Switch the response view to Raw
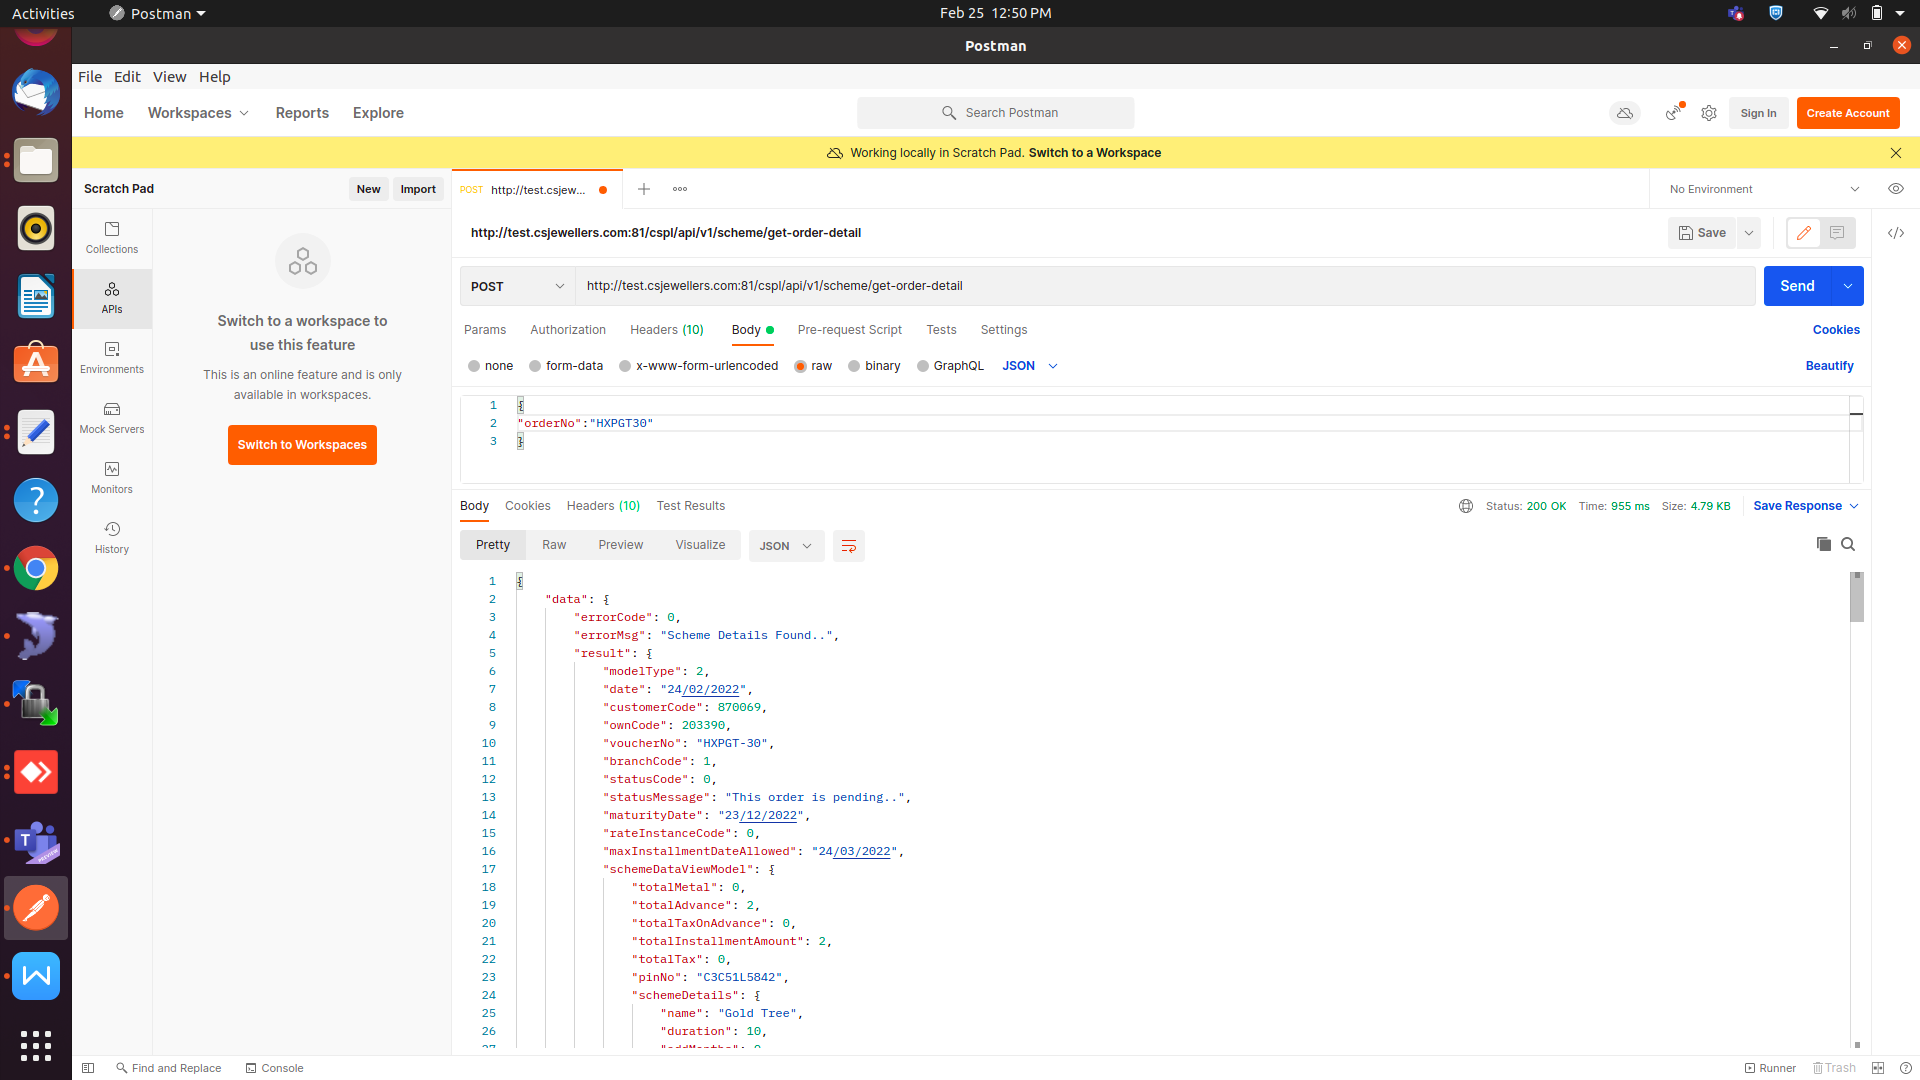This screenshot has height=1080, width=1920. click(x=554, y=545)
